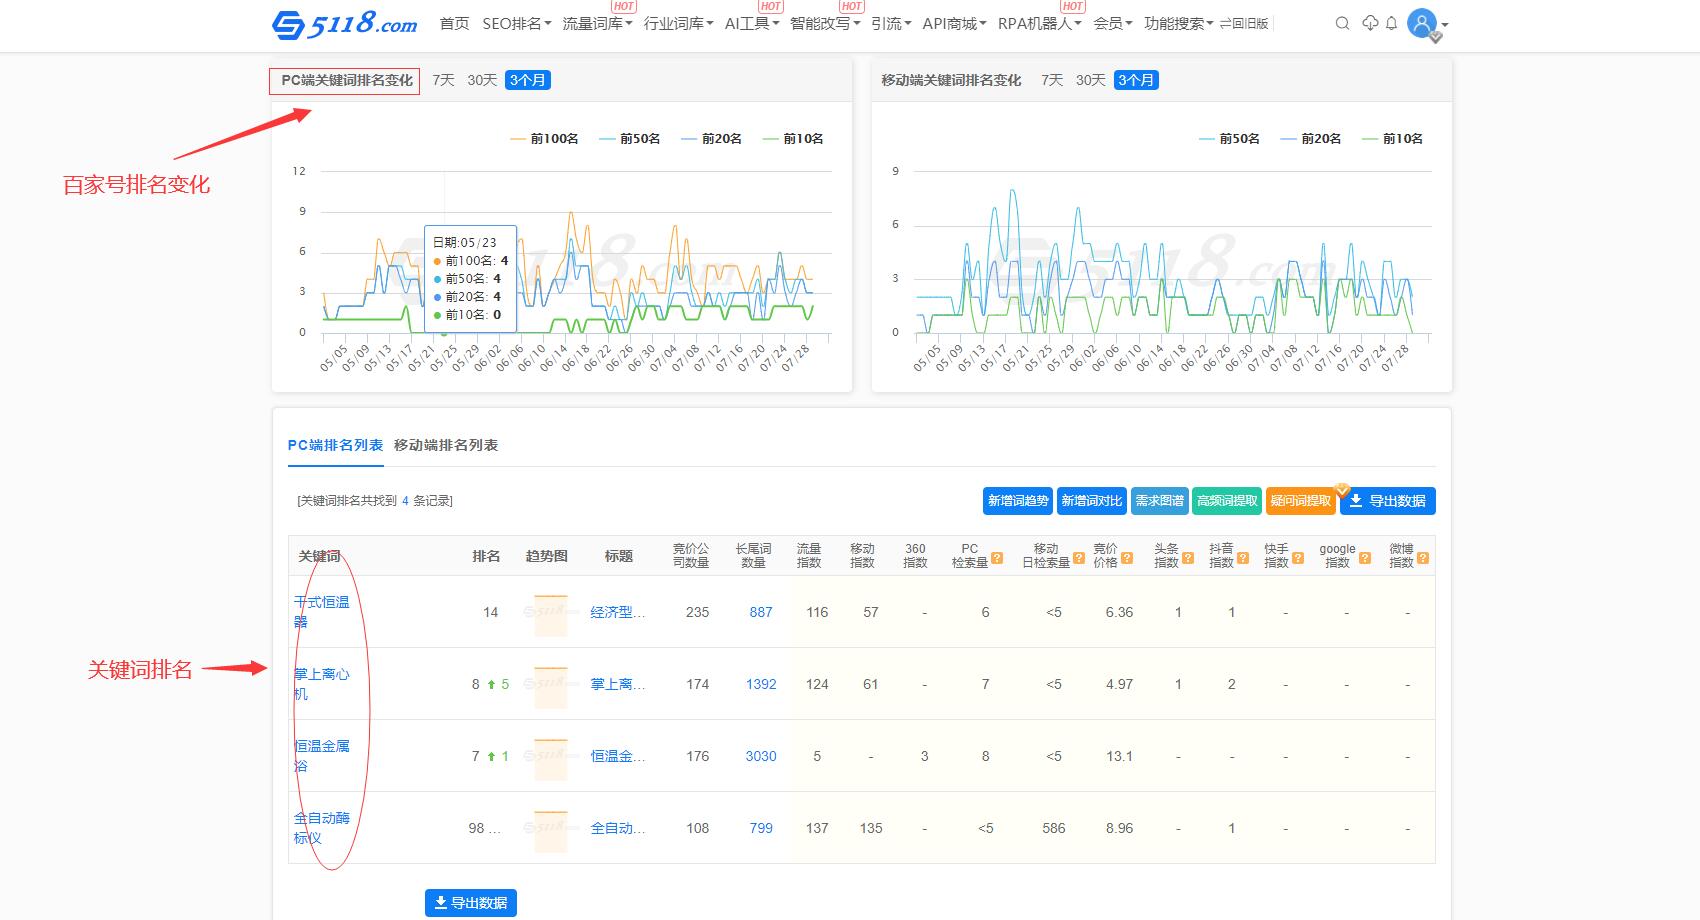Viewport: 1700px width, 920px height.
Task: Open long-tail count link 887
Action: [x=761, y=612]
